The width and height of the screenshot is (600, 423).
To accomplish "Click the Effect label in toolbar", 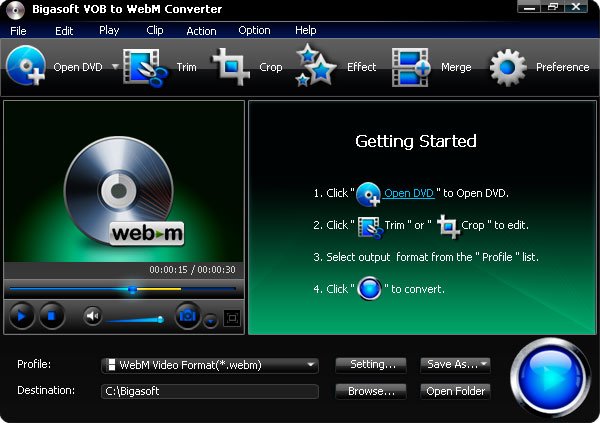I will click(x=362, y=67).
